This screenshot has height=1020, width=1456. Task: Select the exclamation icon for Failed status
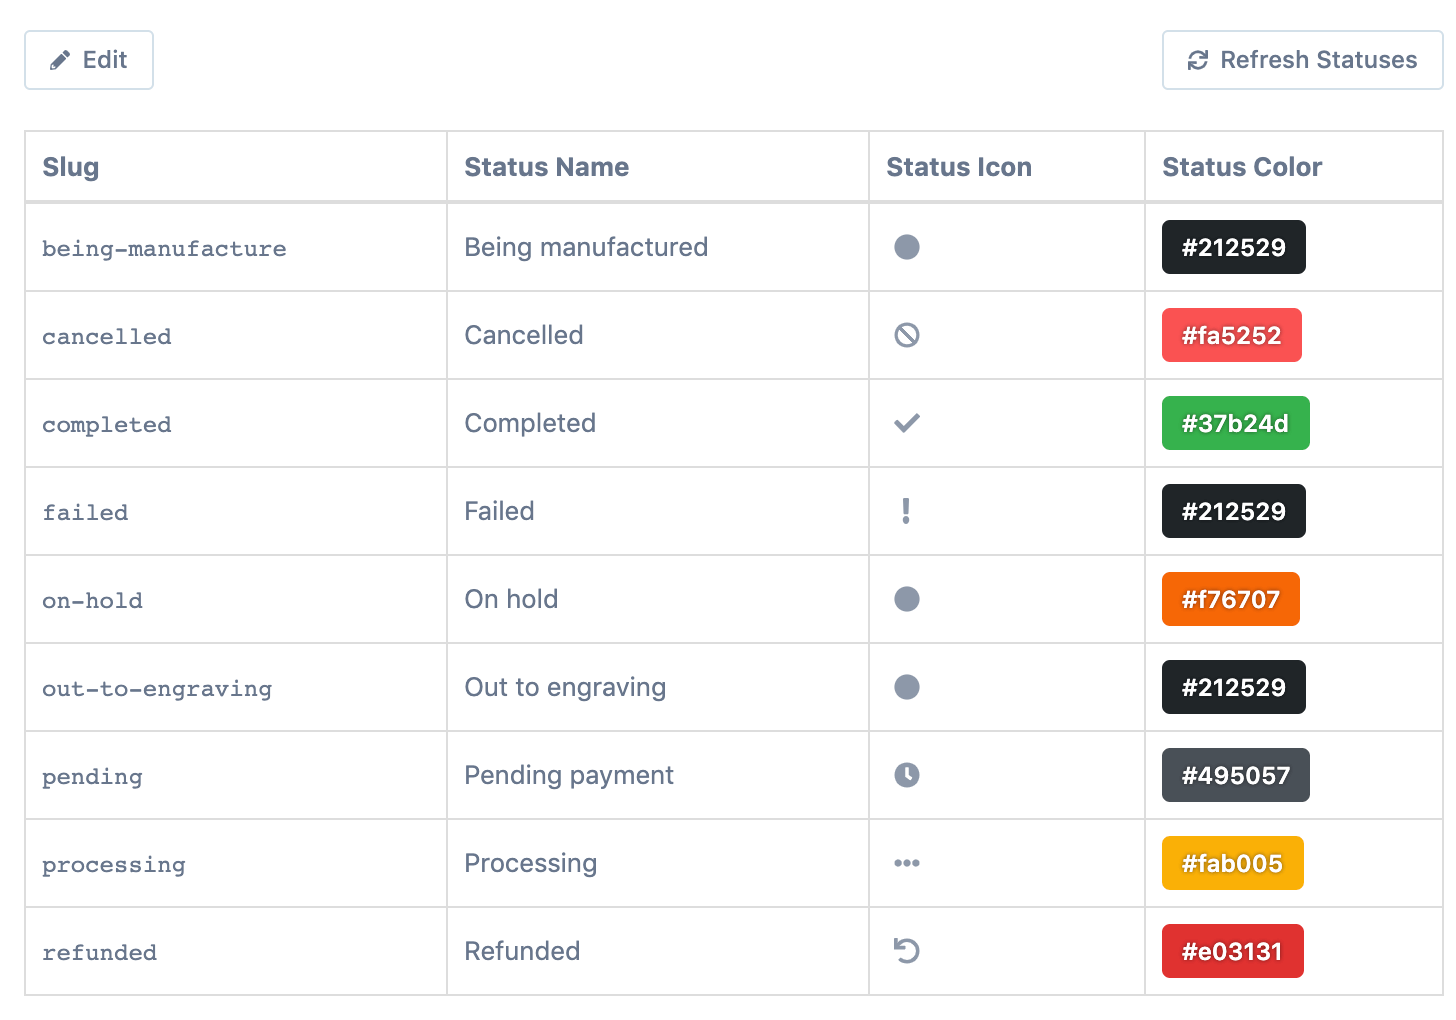(906, 511)
